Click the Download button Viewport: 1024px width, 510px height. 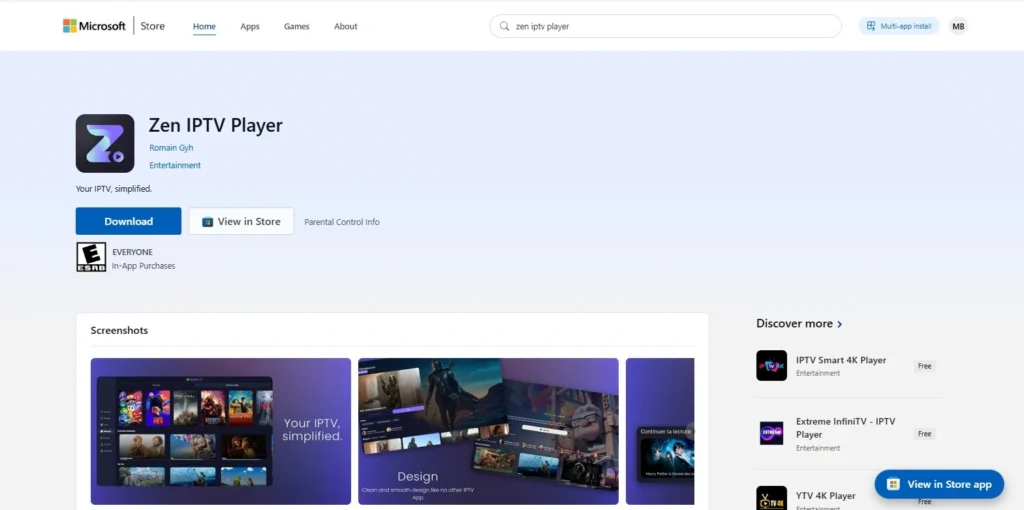click(x=129, y=221)
